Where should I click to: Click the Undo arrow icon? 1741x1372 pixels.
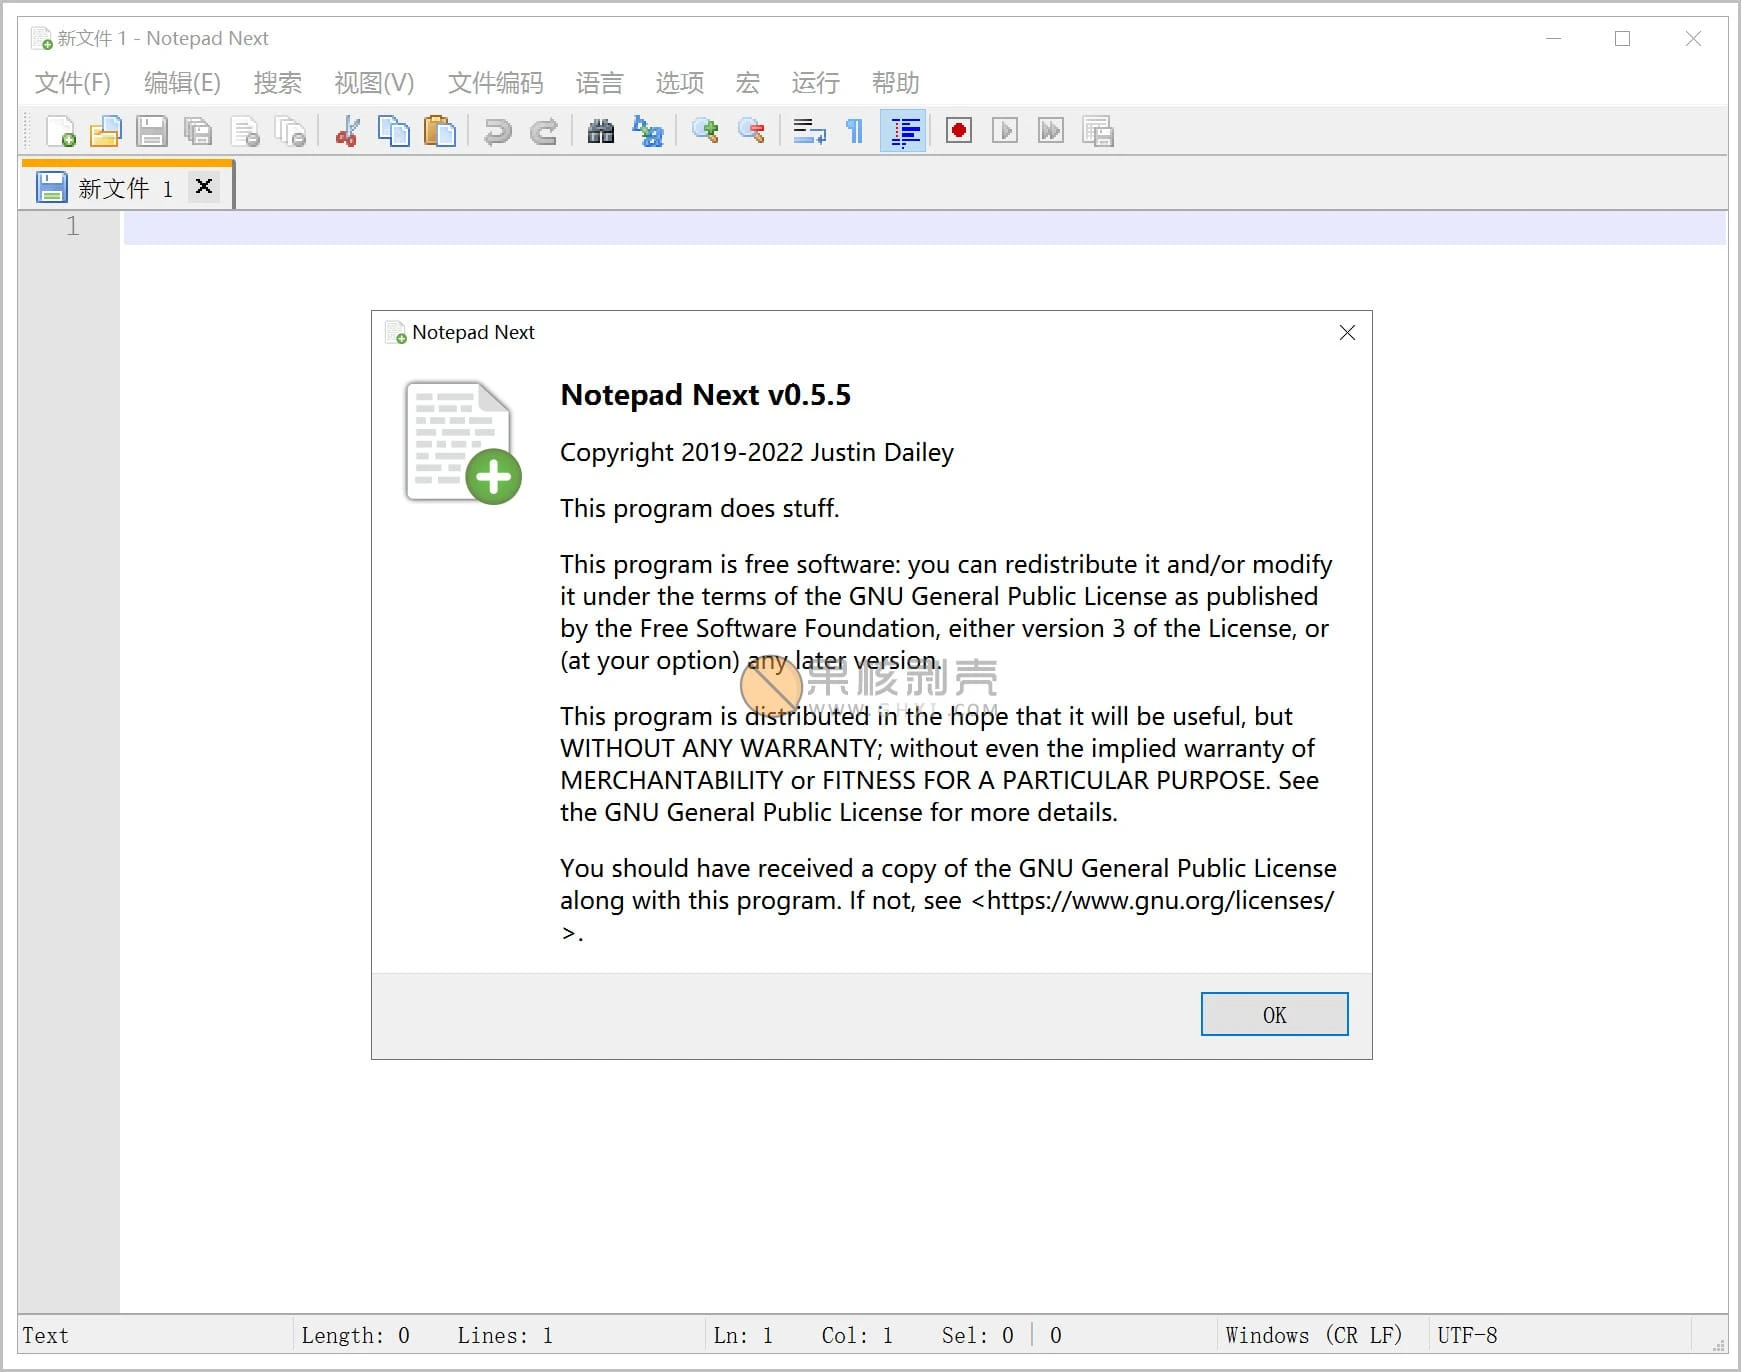[497, 131]
